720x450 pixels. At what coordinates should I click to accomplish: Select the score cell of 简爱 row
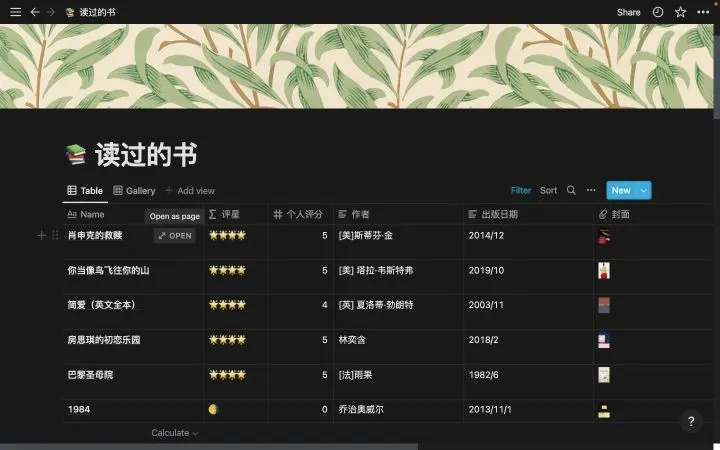[301, 312]
